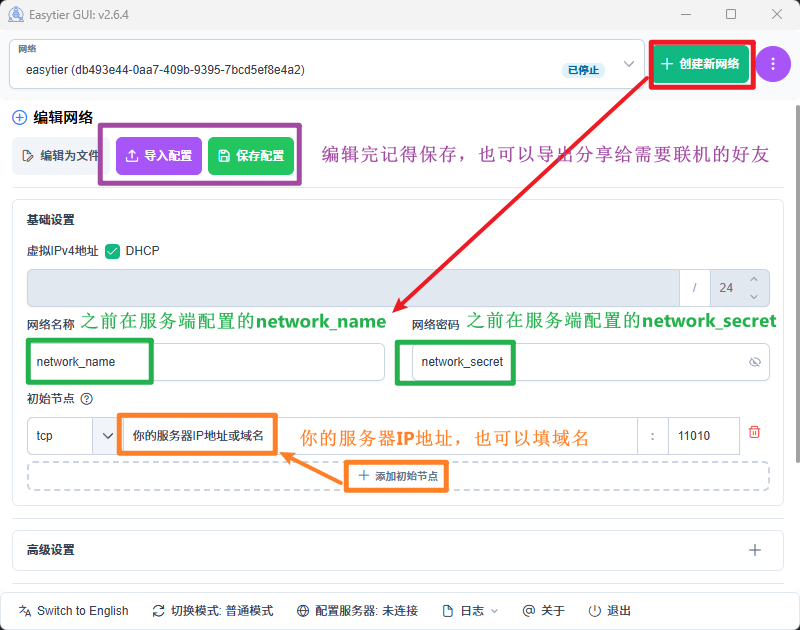Image resolution: width=800 pixels, height=630 pixels.
Task: Increase the subnet mask value 24
Action: [x=754, y=279]
